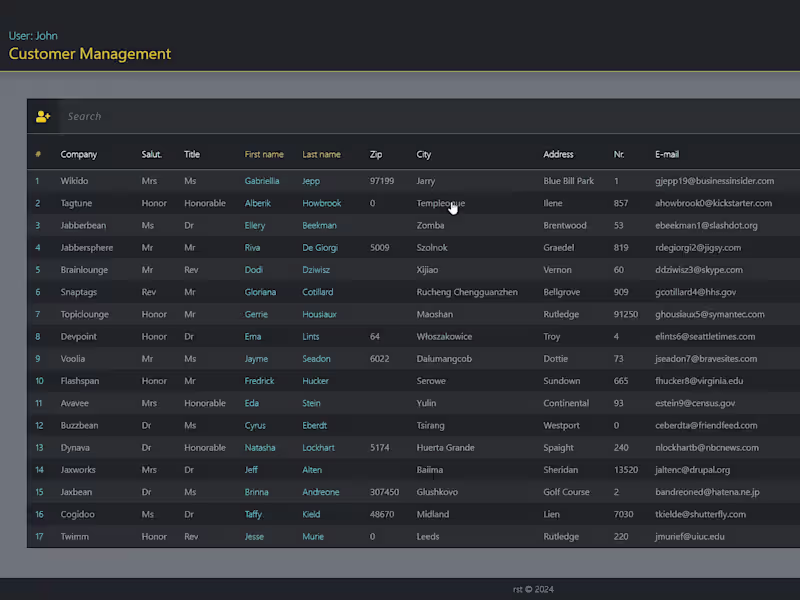Sort by the # column header

click(x=38, y=155)
